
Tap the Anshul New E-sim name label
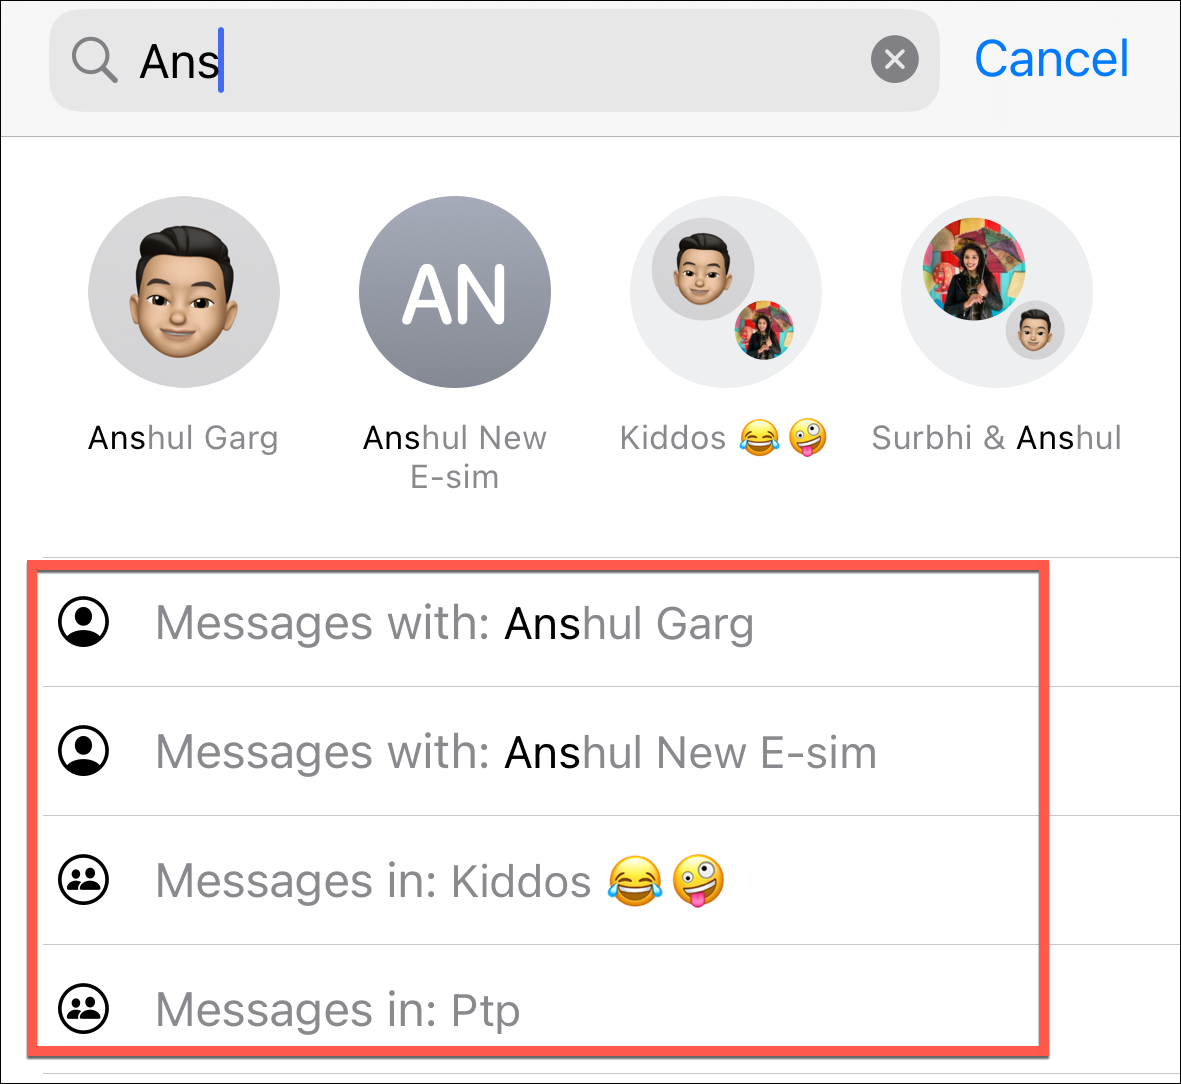click(455, 457)
